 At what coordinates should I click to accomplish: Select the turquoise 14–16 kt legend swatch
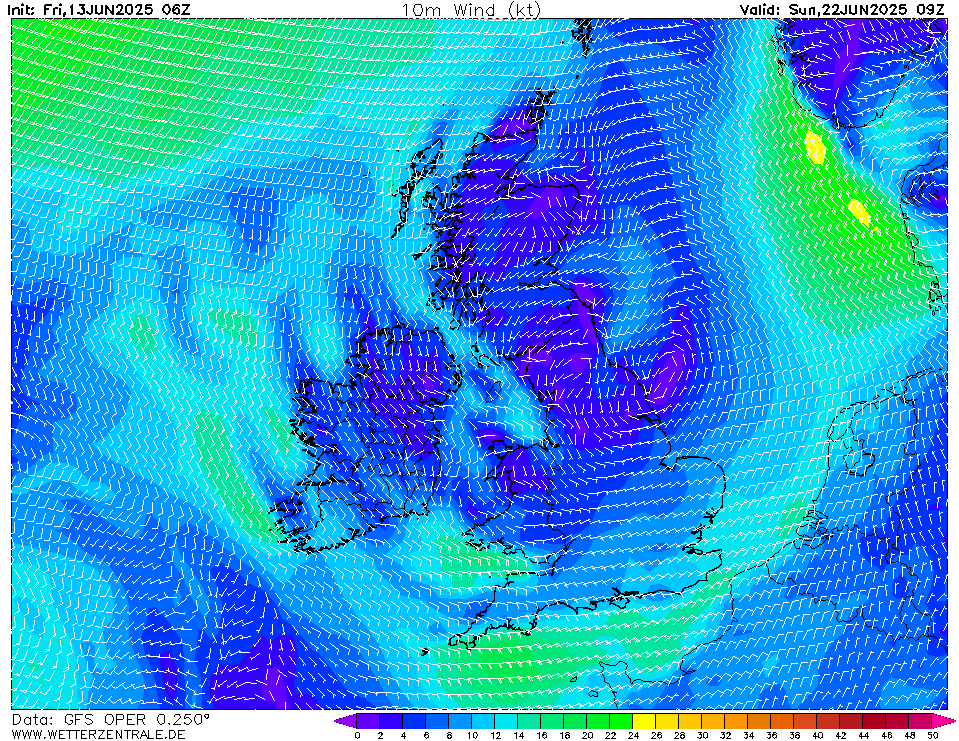click(529, 721)
